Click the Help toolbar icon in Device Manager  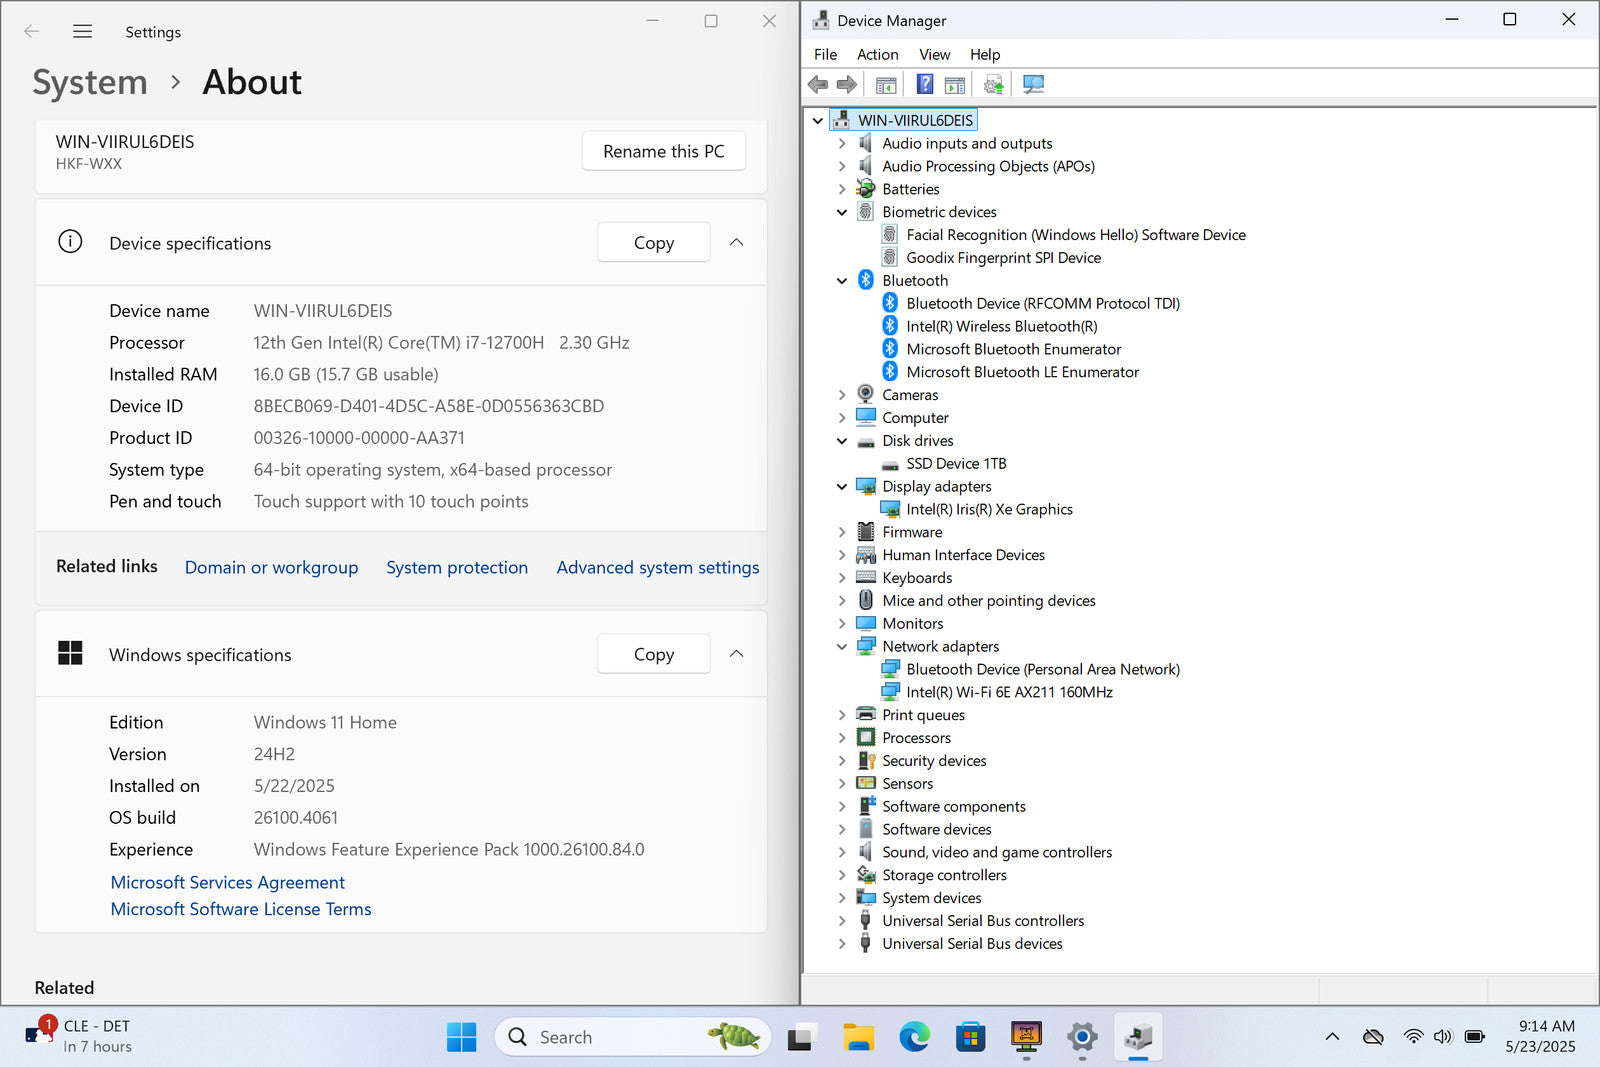click(925, 85)
